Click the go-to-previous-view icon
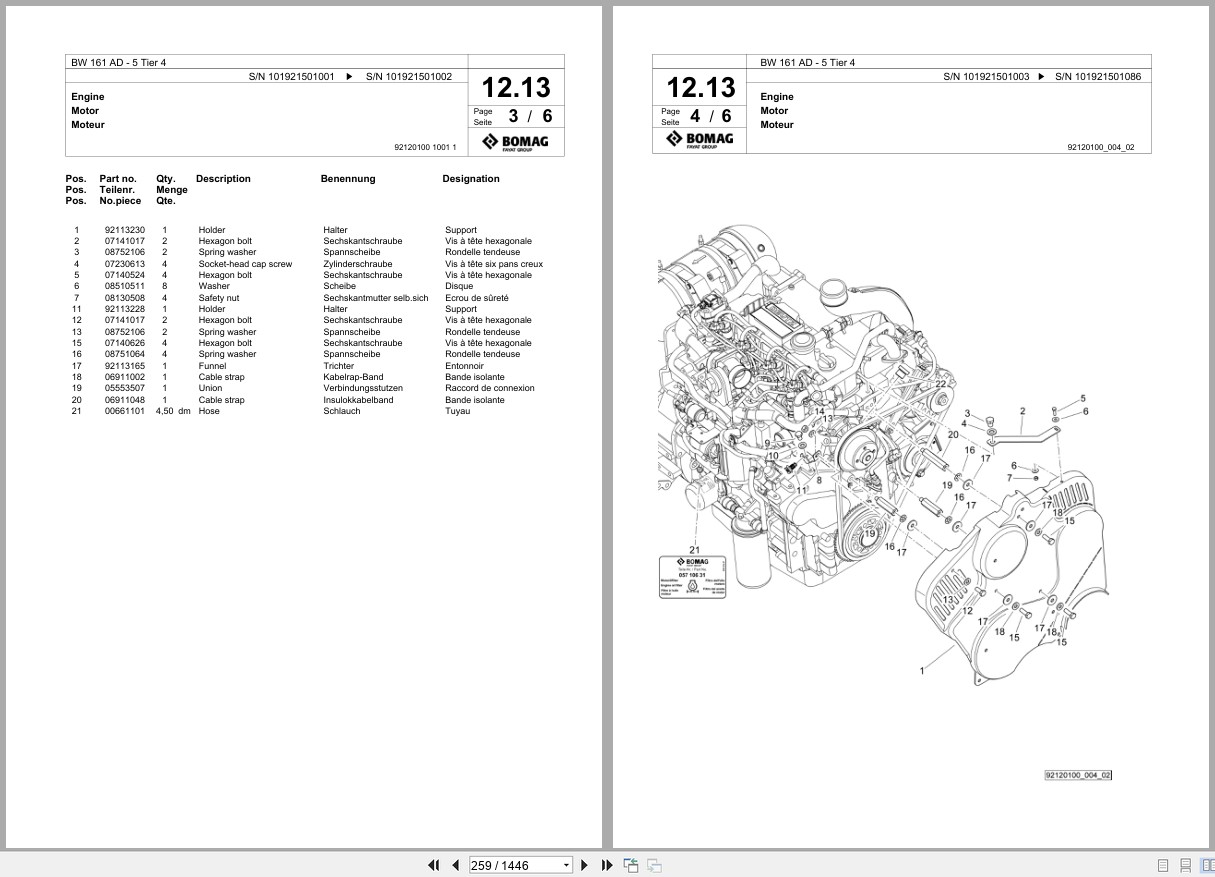This screenshot has height=877, width=1215. tap(631, 865)
